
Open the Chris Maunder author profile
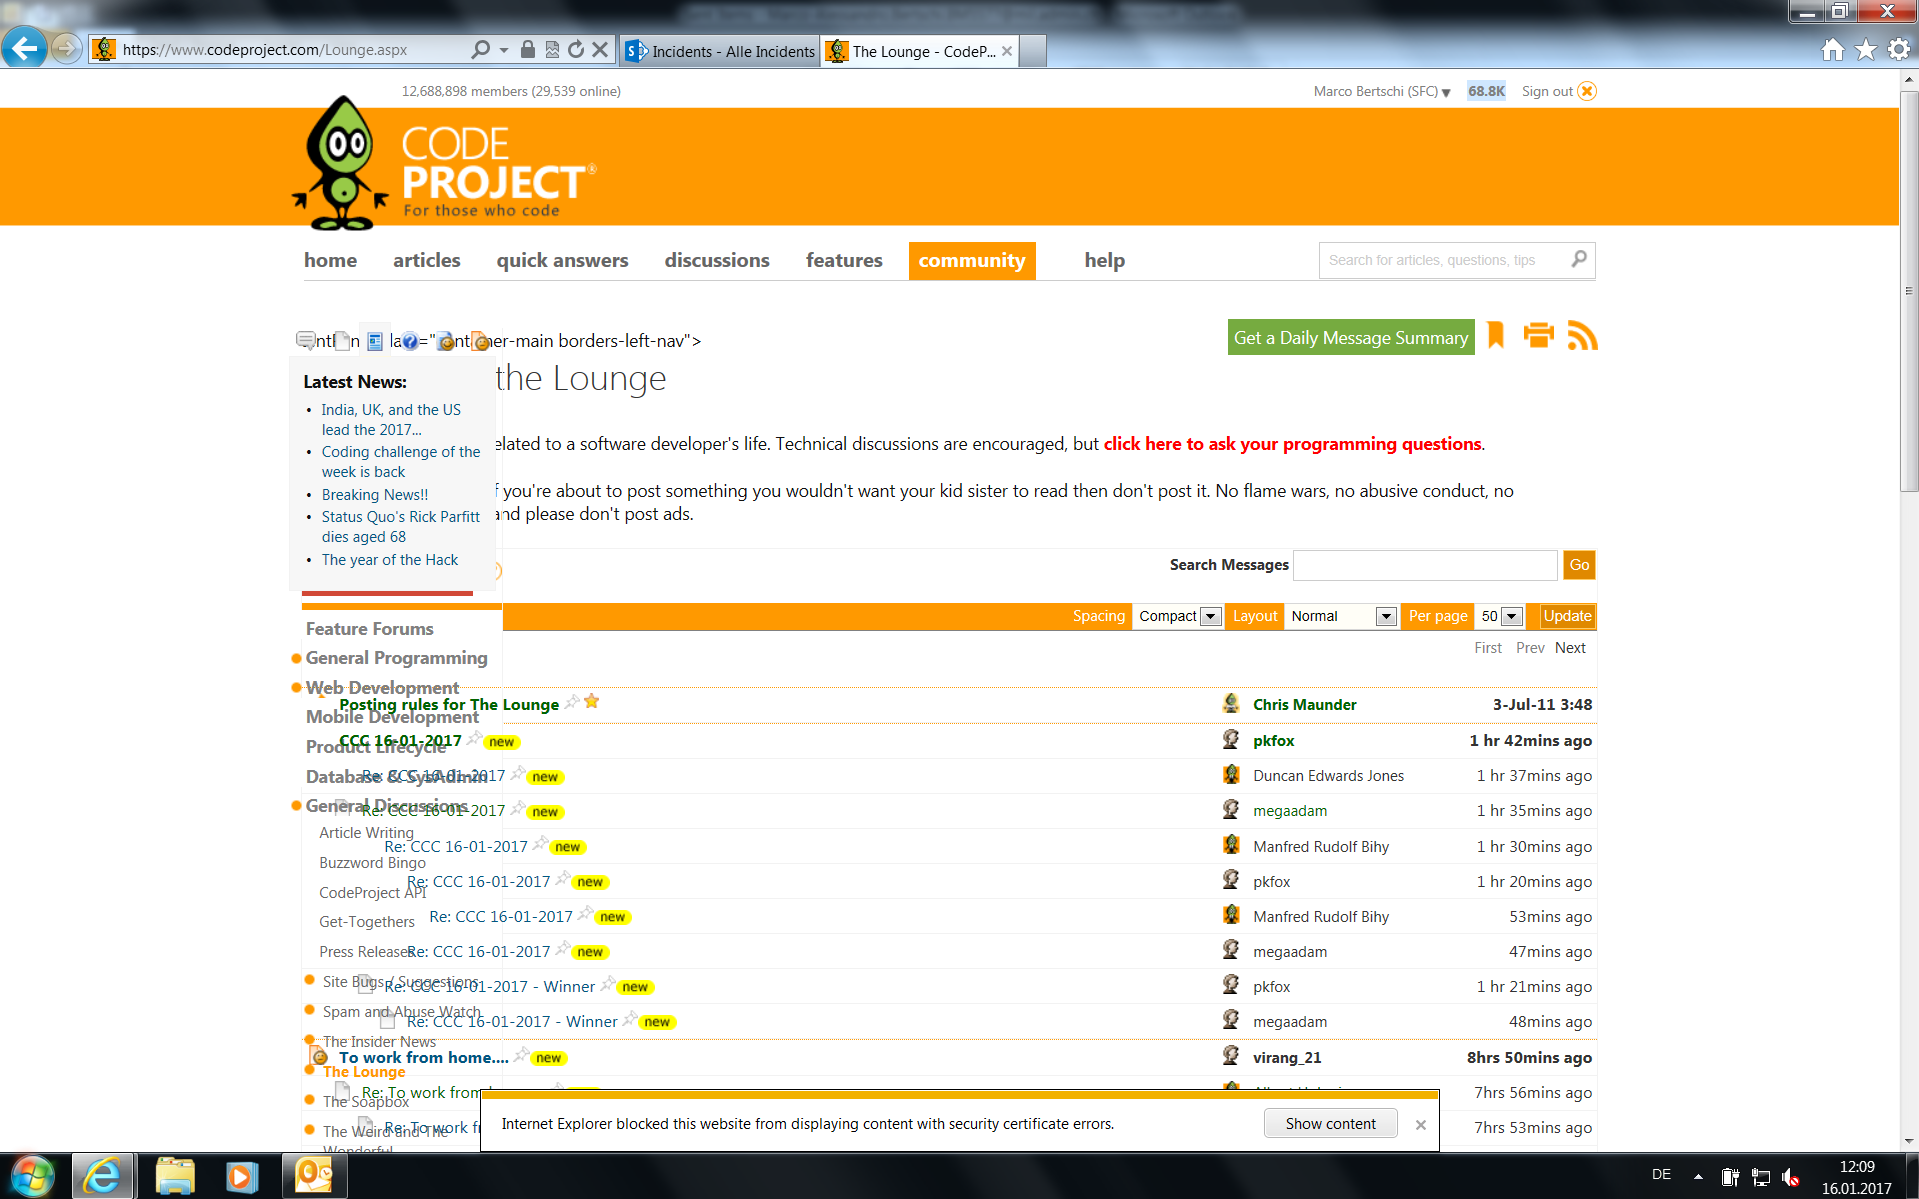1304,705
